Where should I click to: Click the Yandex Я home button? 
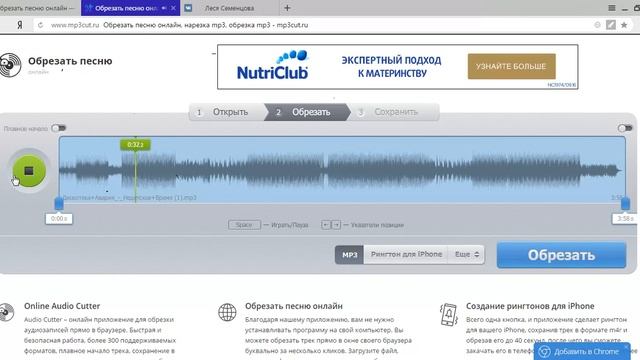pos(19,25)
